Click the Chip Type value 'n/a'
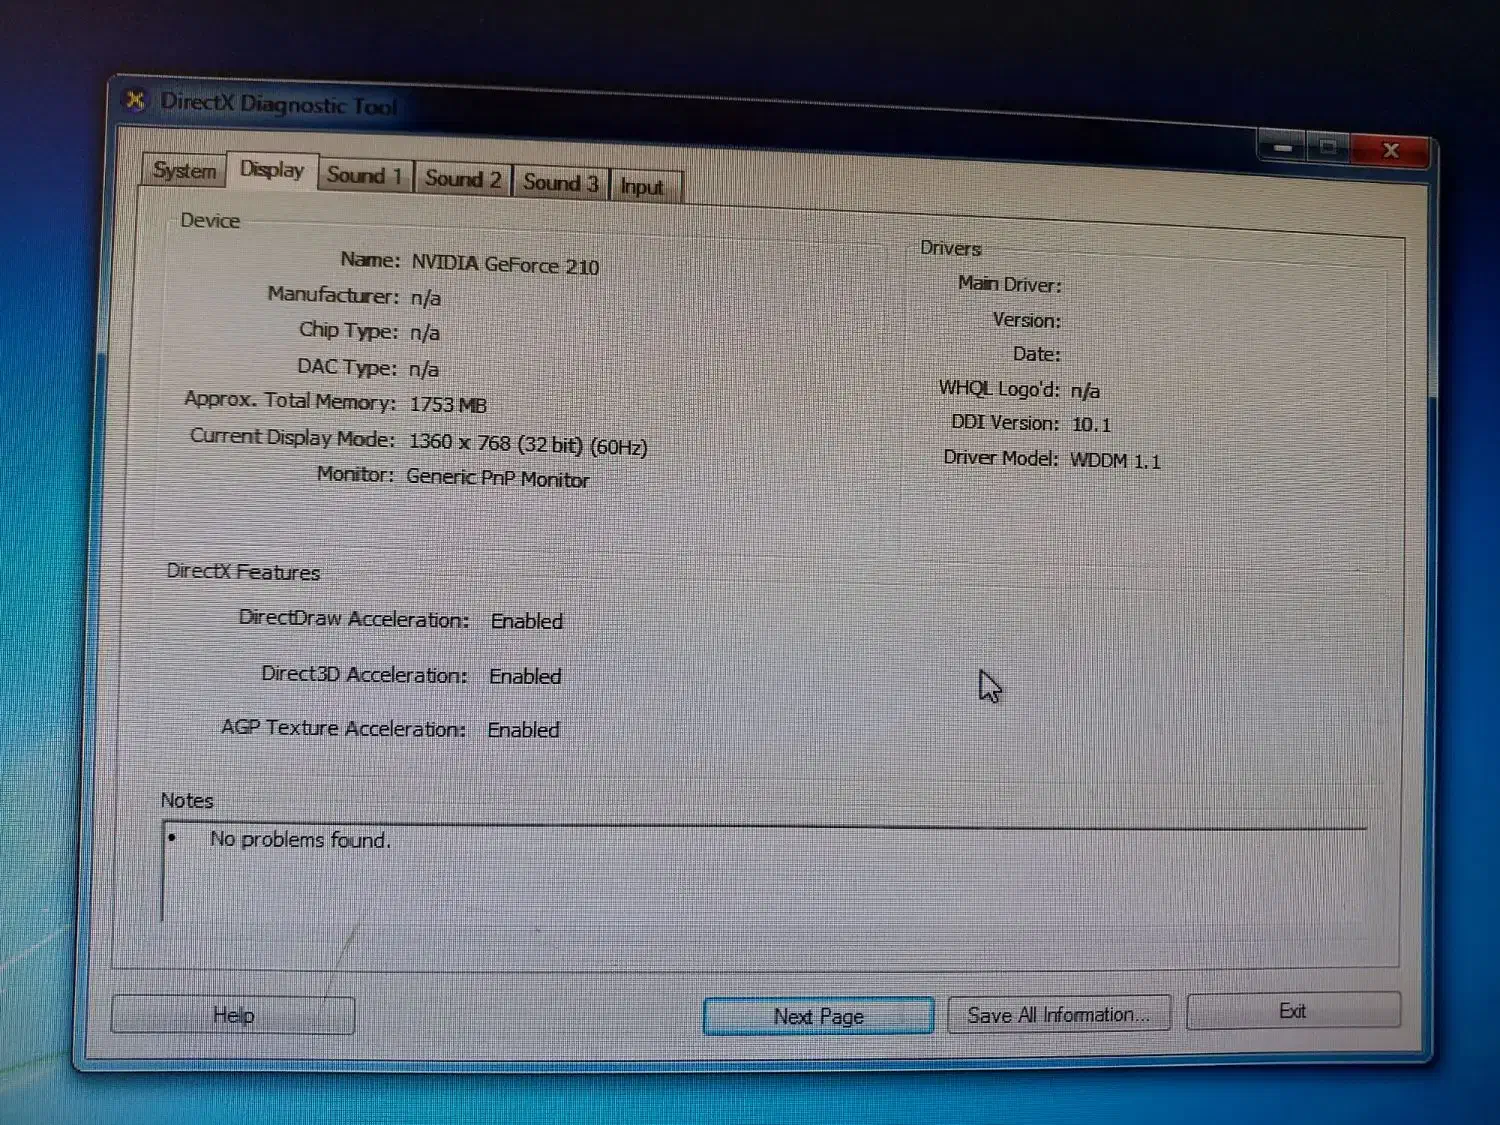Screen dimensions: 1500x1125 click(x=424, y=333)
